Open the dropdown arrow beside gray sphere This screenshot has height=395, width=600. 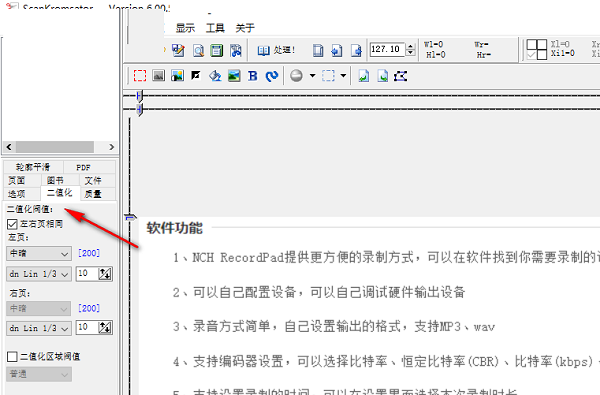[x=313, y=75]
